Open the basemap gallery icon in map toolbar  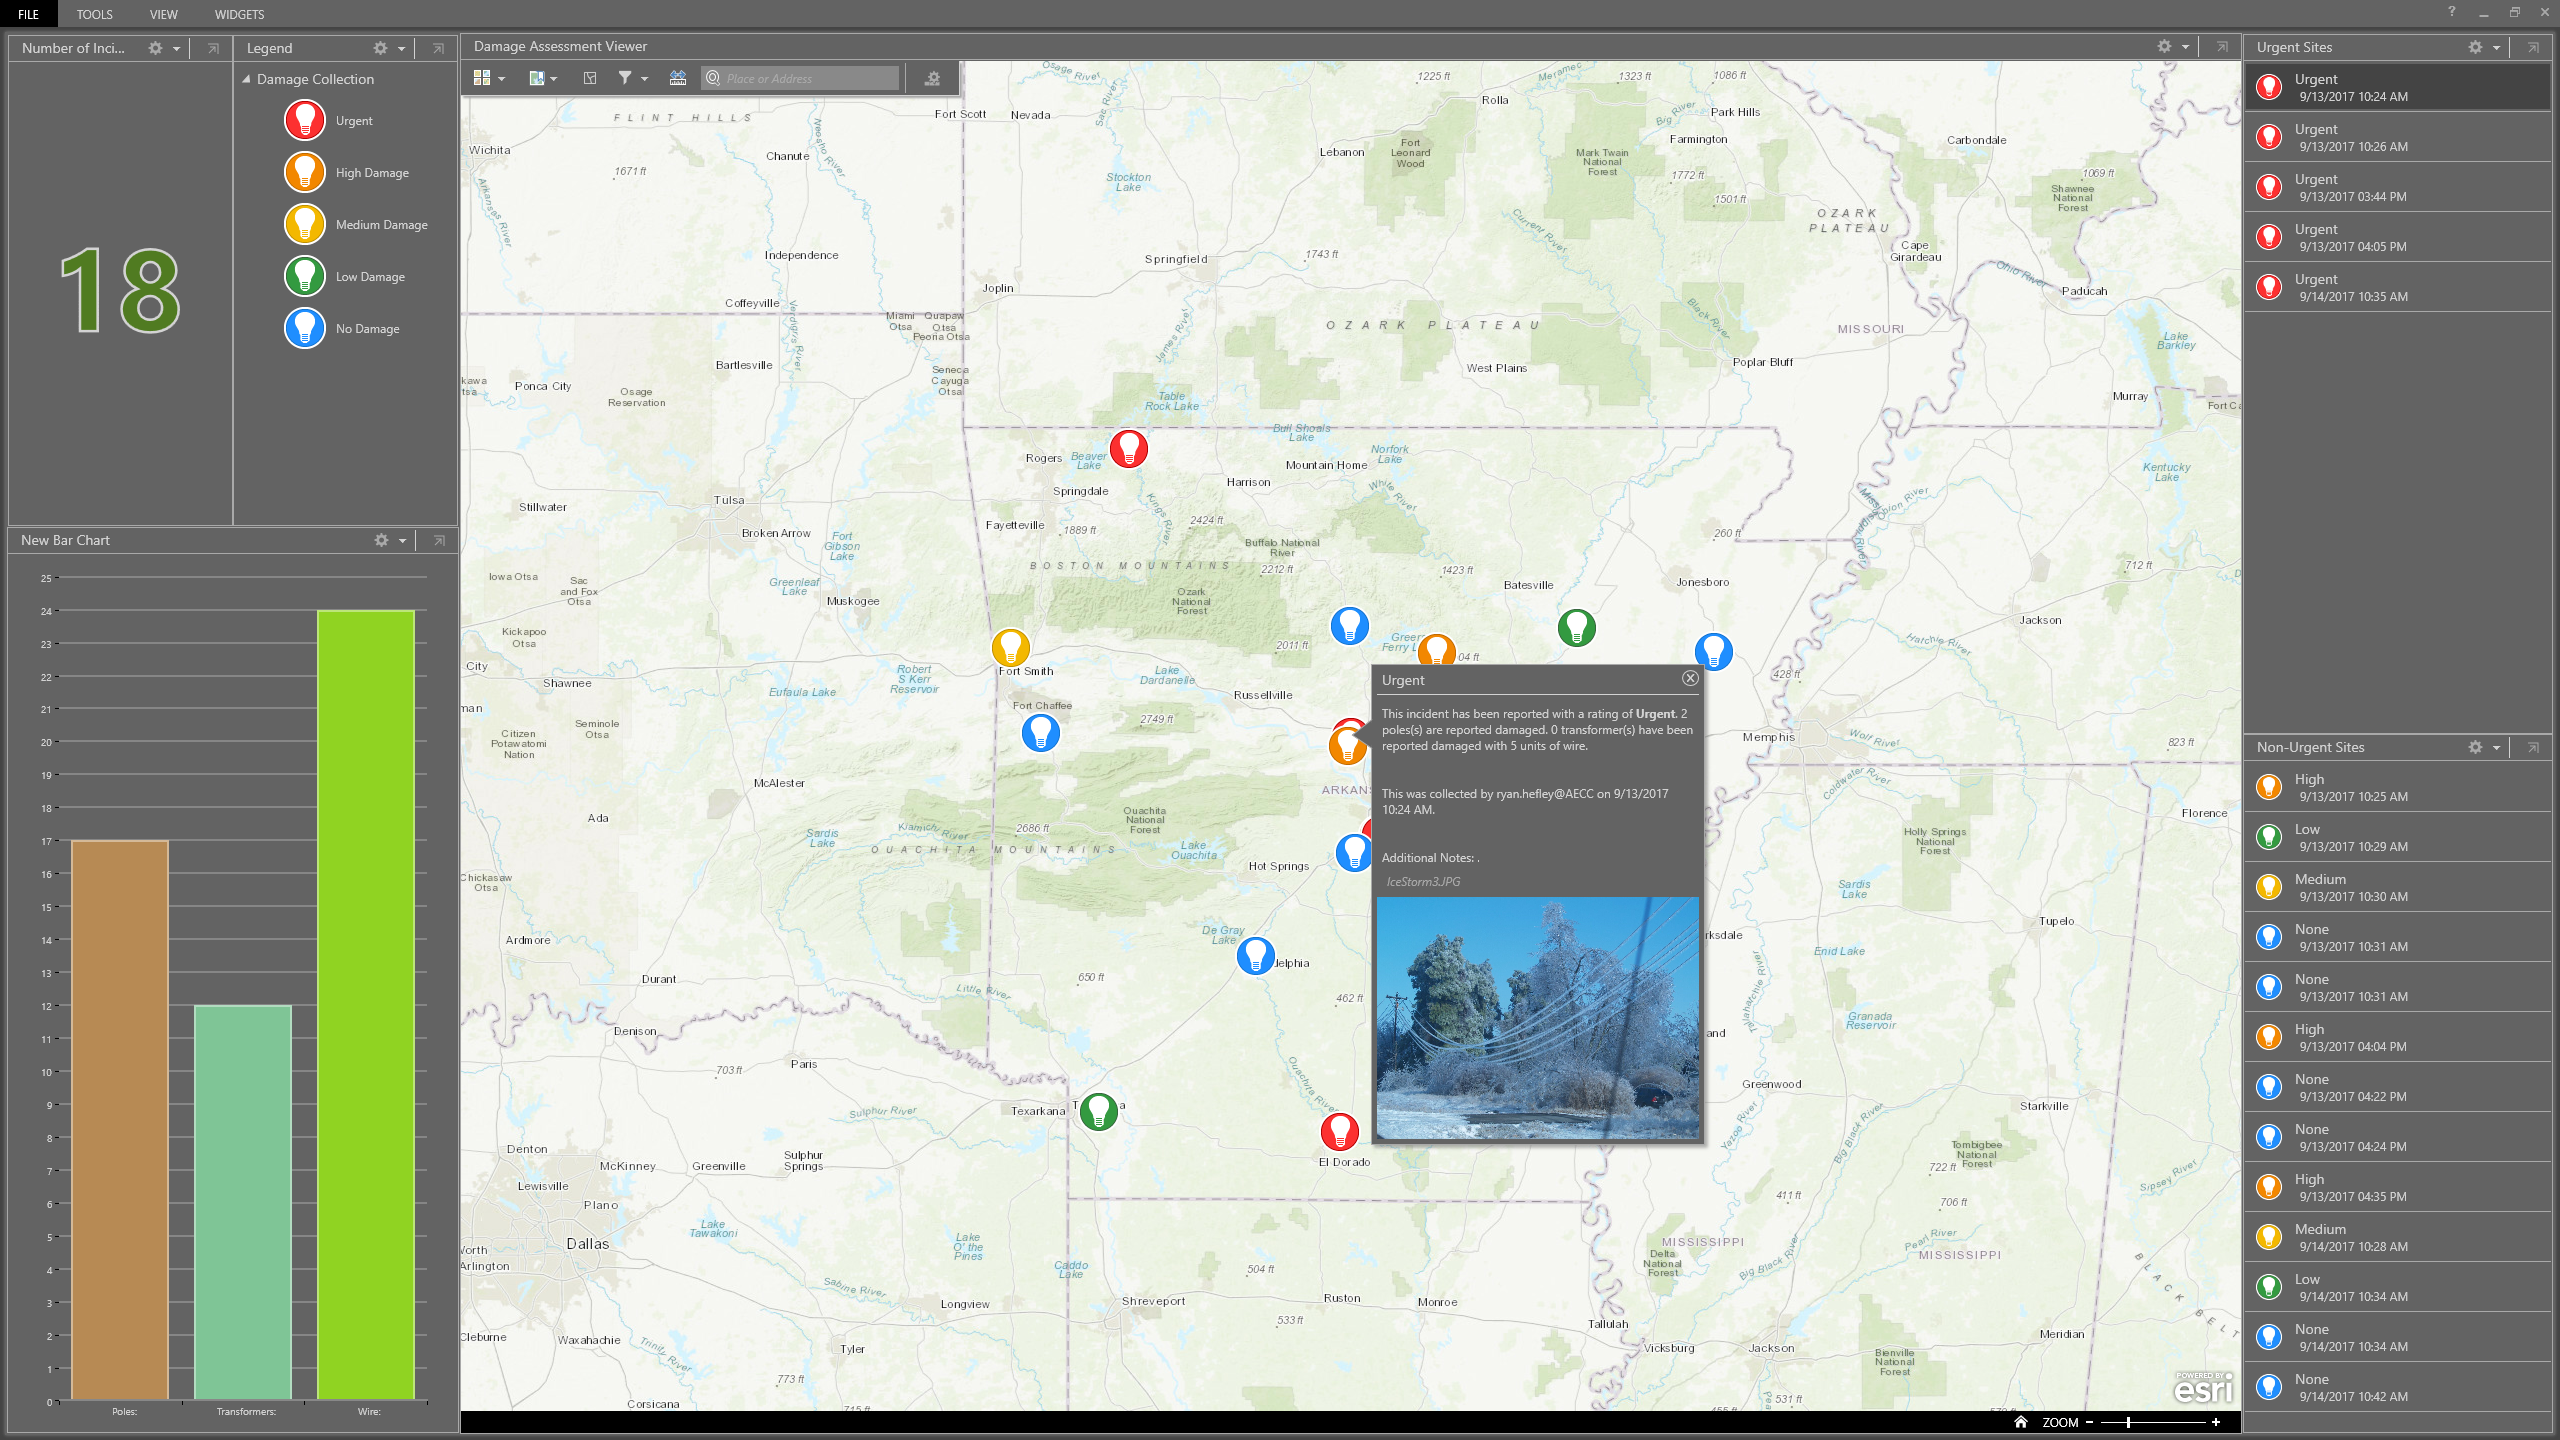[x=482, y=78]
